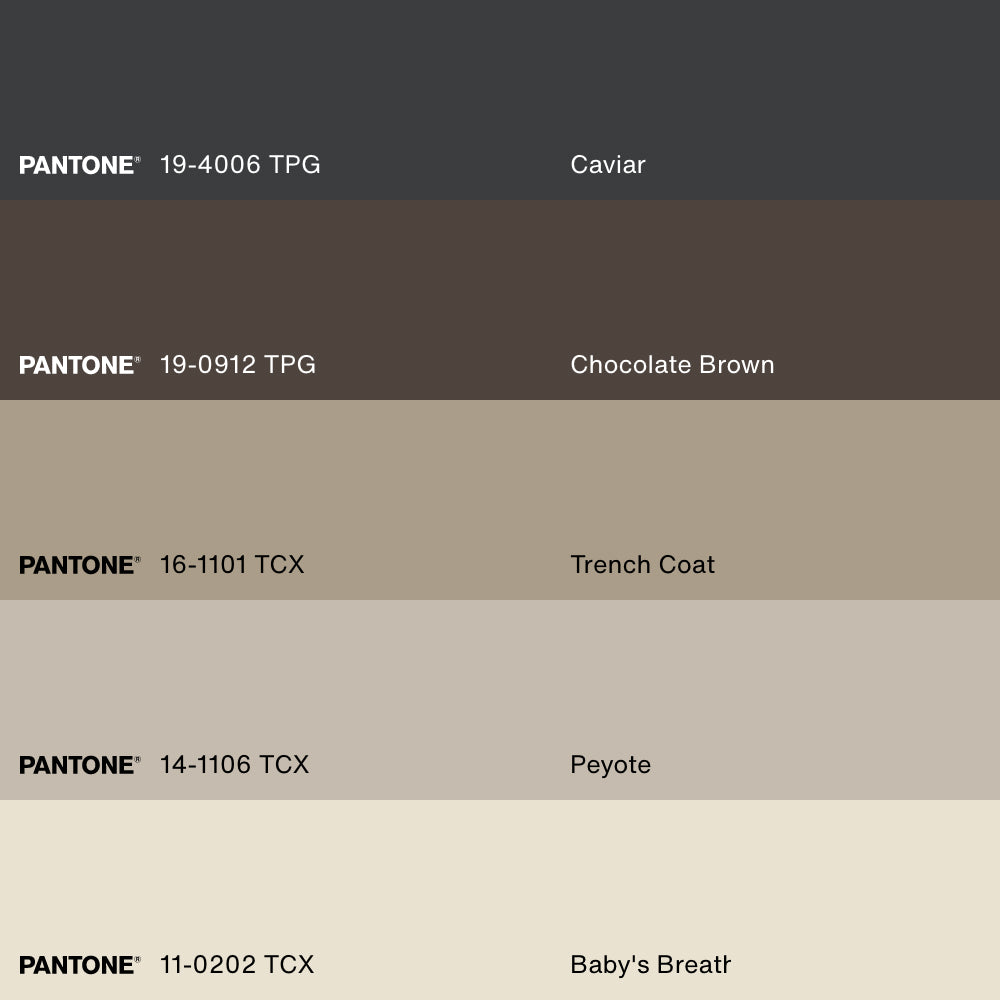Screen dimensions: 1000x1000
Task: Click the Pantone logo on Baby's Breath row
Action: pyautogui.click(x=79, y=965)
